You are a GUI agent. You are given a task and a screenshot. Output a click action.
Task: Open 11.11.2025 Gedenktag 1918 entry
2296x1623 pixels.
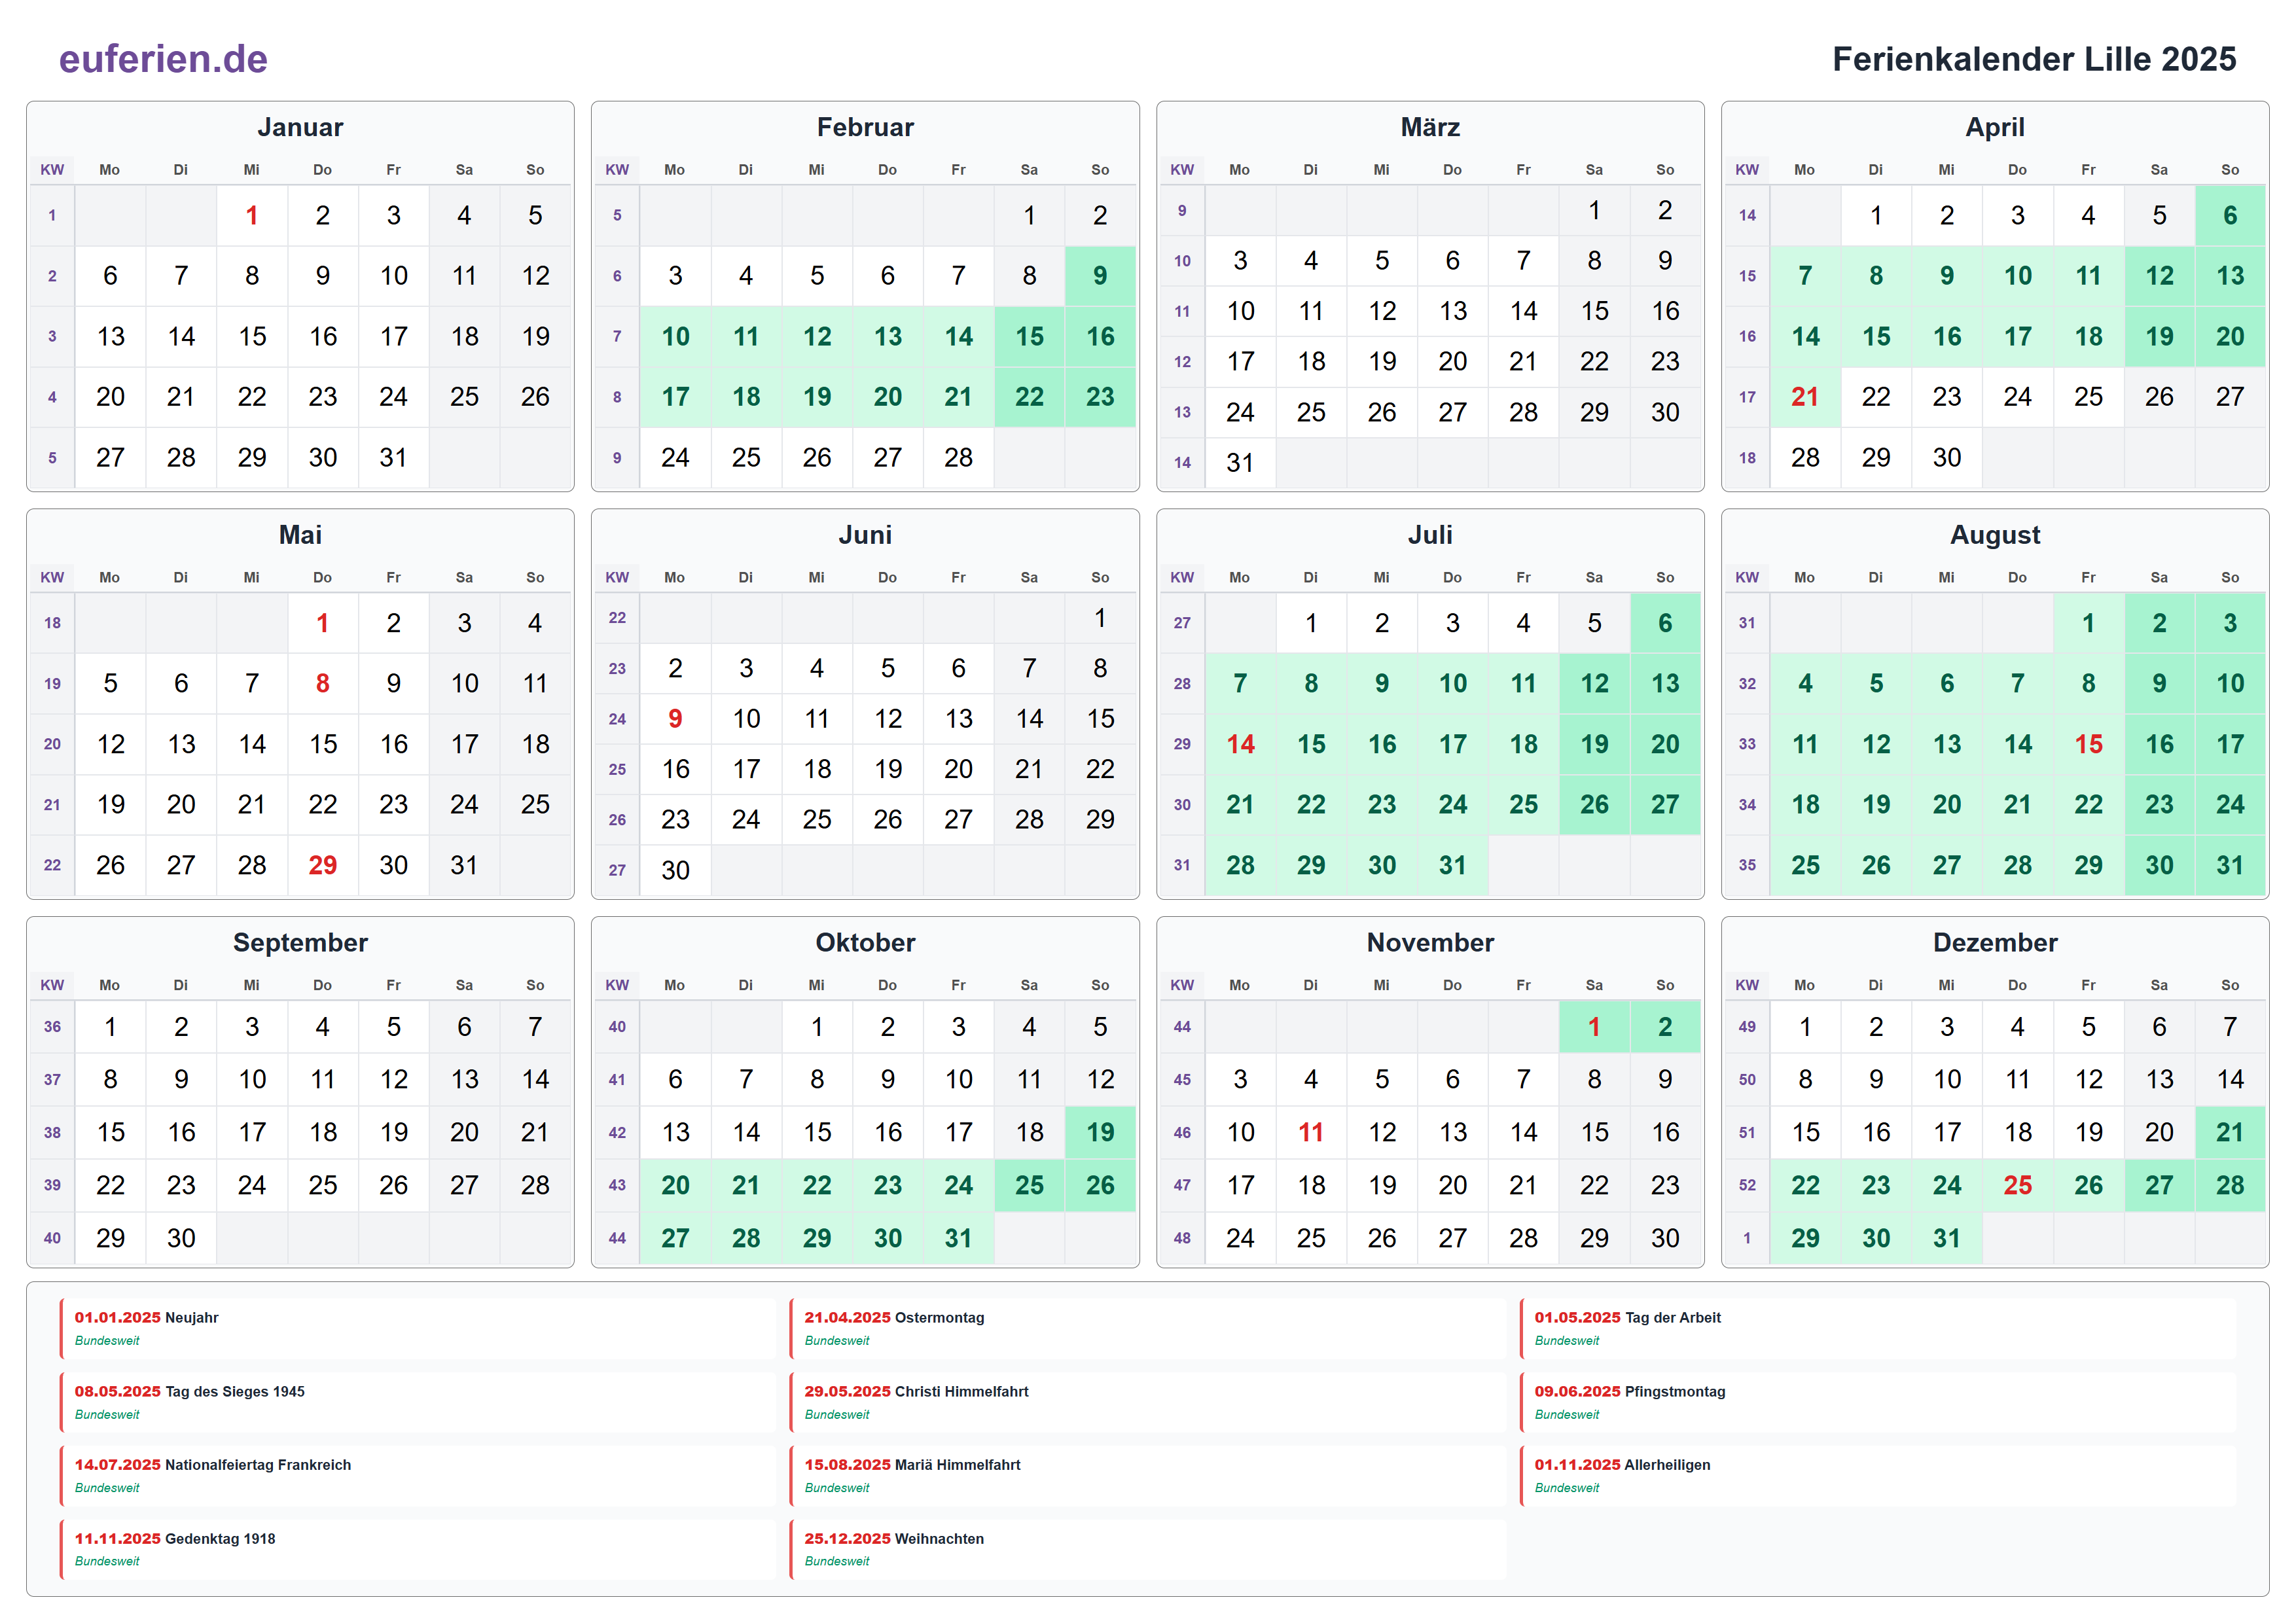417,1549
